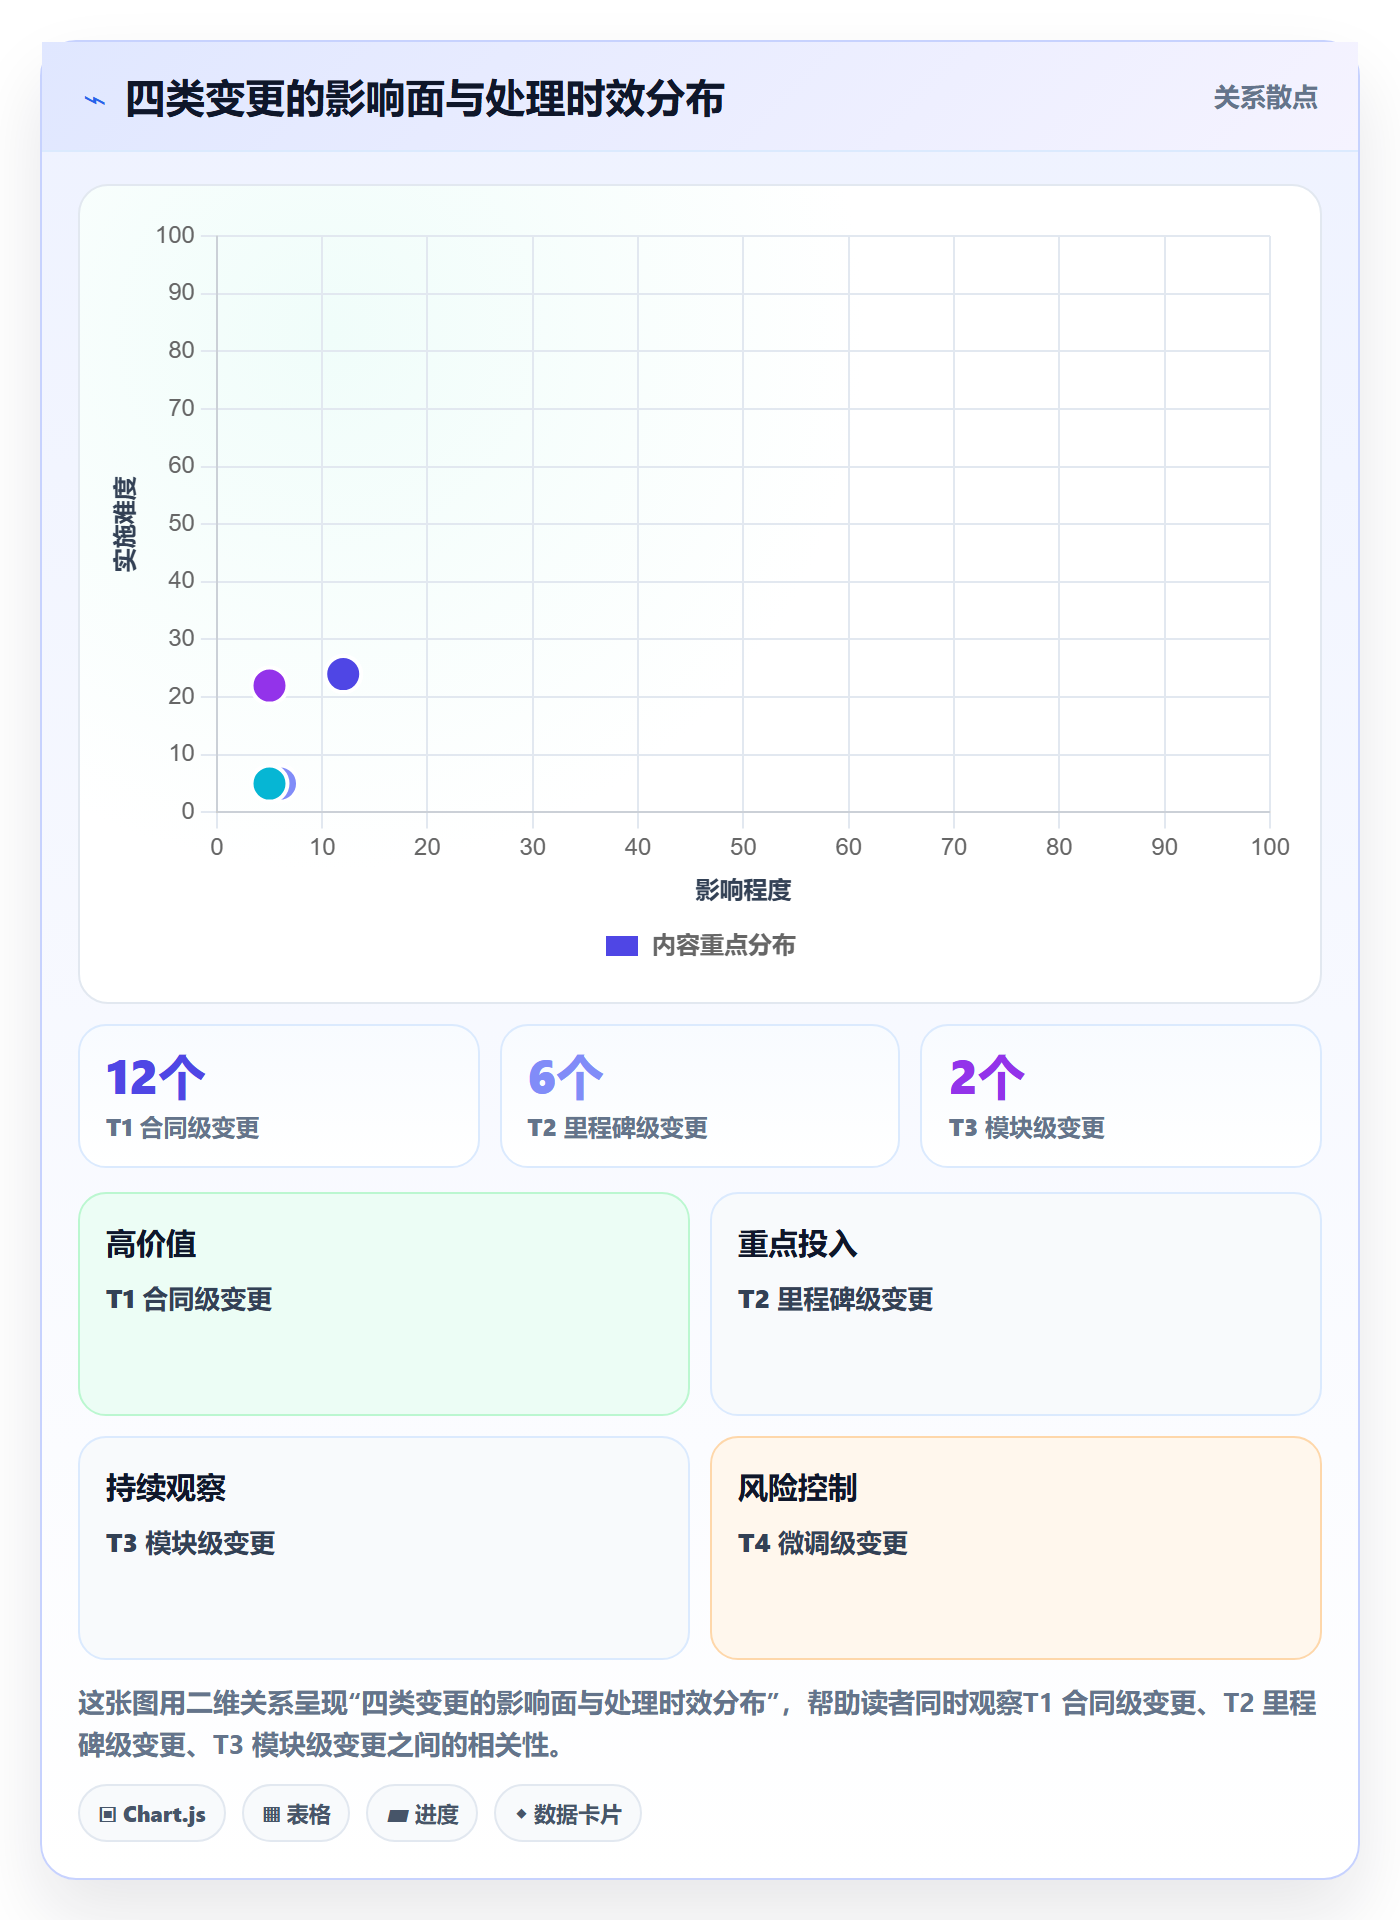Click the 数据卡片 tag chip
Screen dimensions: 1400x1920
[x=568, y=1814]
